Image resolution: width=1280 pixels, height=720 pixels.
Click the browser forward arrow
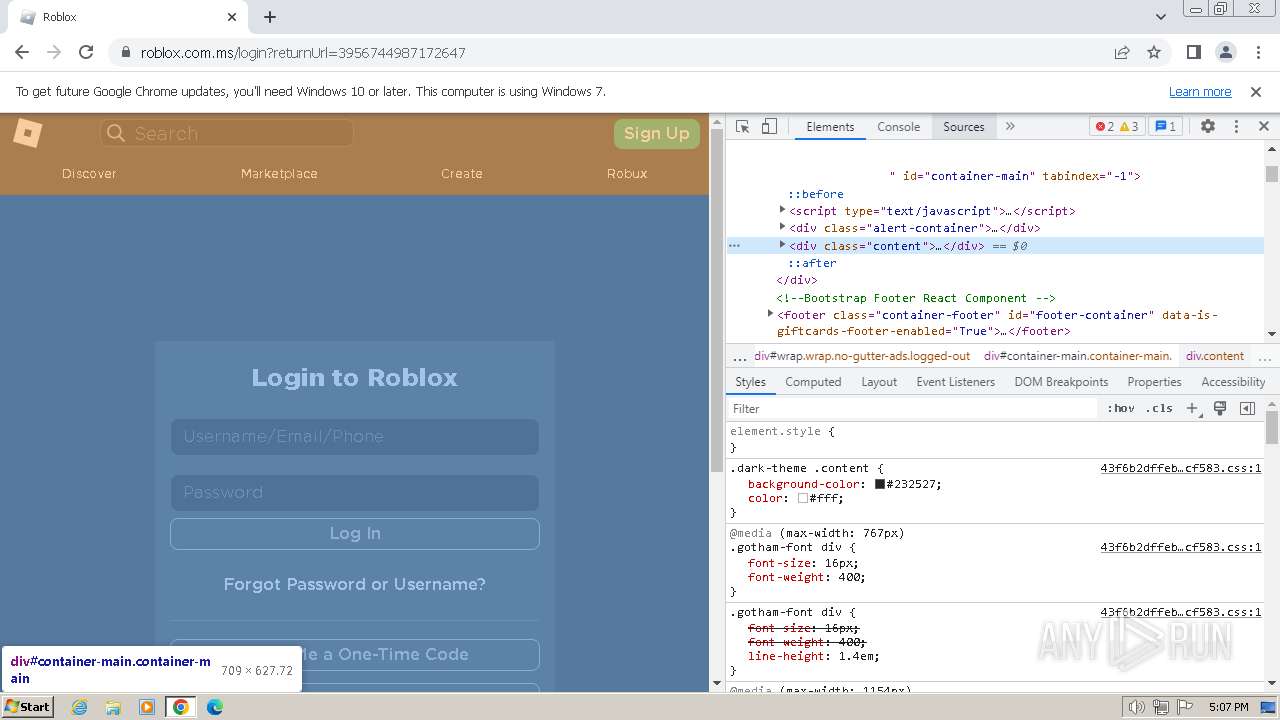tap(54, 52)
